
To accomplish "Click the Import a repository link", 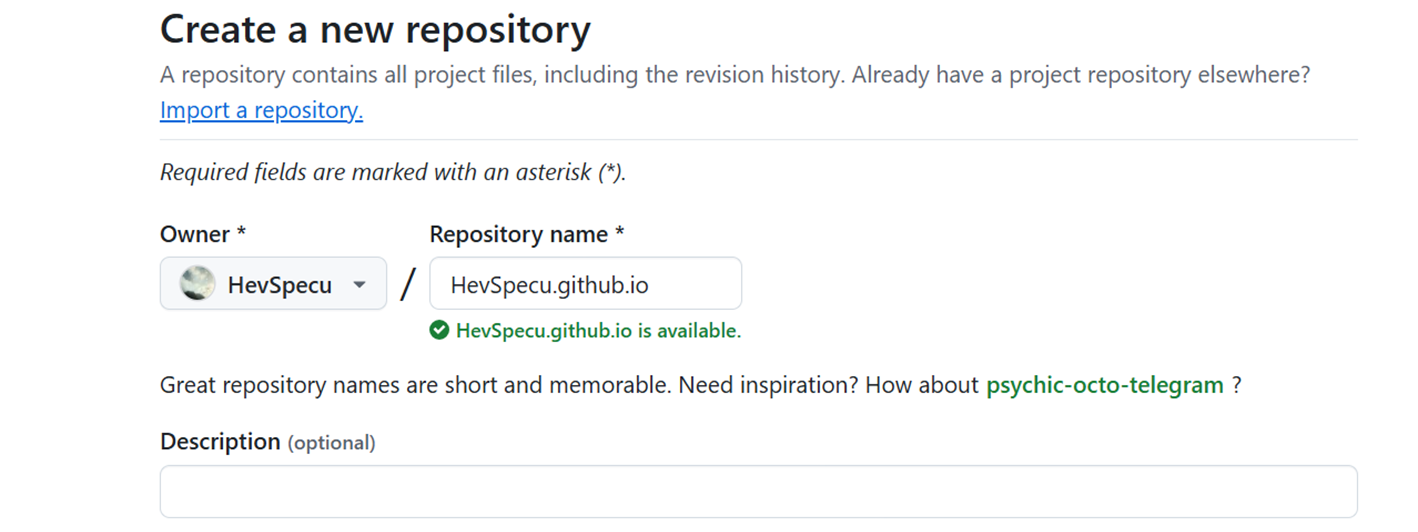I will click(261, 110).
